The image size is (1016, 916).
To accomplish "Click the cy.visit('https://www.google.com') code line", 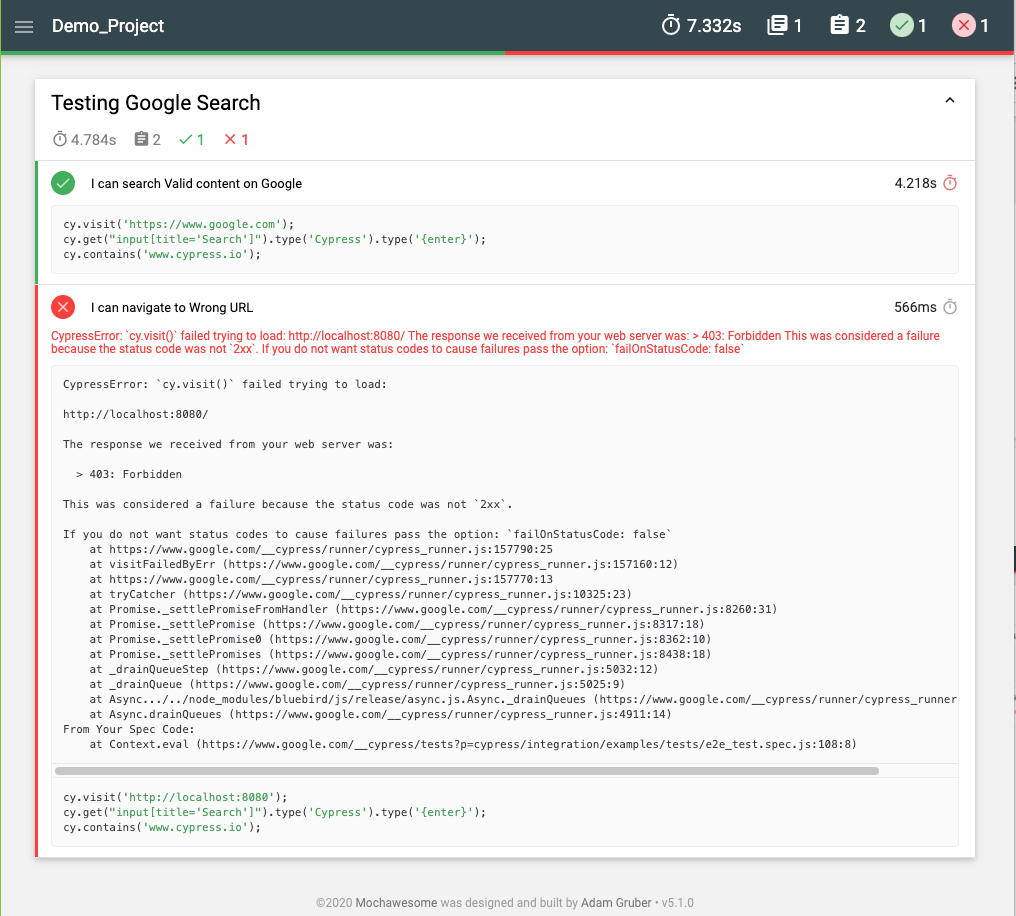I will 178,224.
